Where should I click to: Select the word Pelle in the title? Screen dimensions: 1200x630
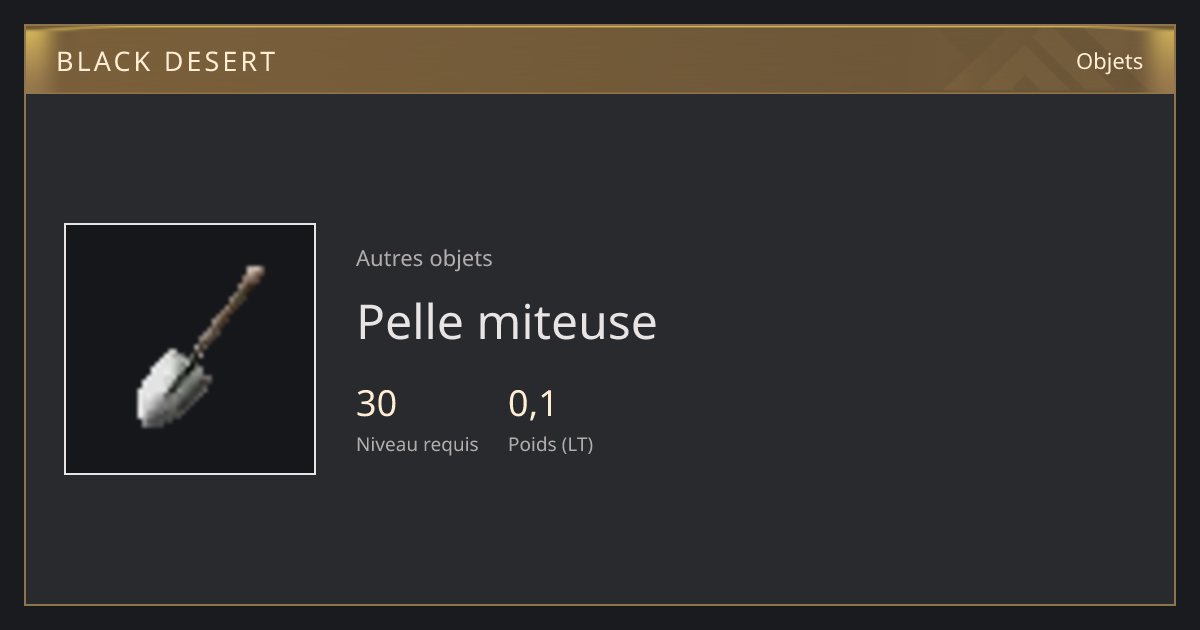pos(411,322)
